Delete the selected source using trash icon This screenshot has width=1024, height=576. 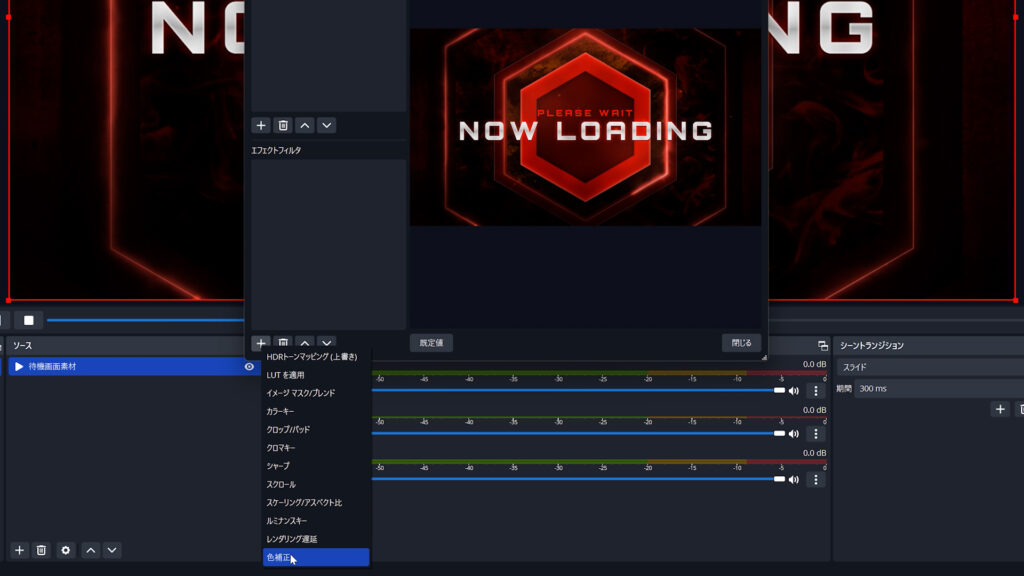[x=41, y=550]
